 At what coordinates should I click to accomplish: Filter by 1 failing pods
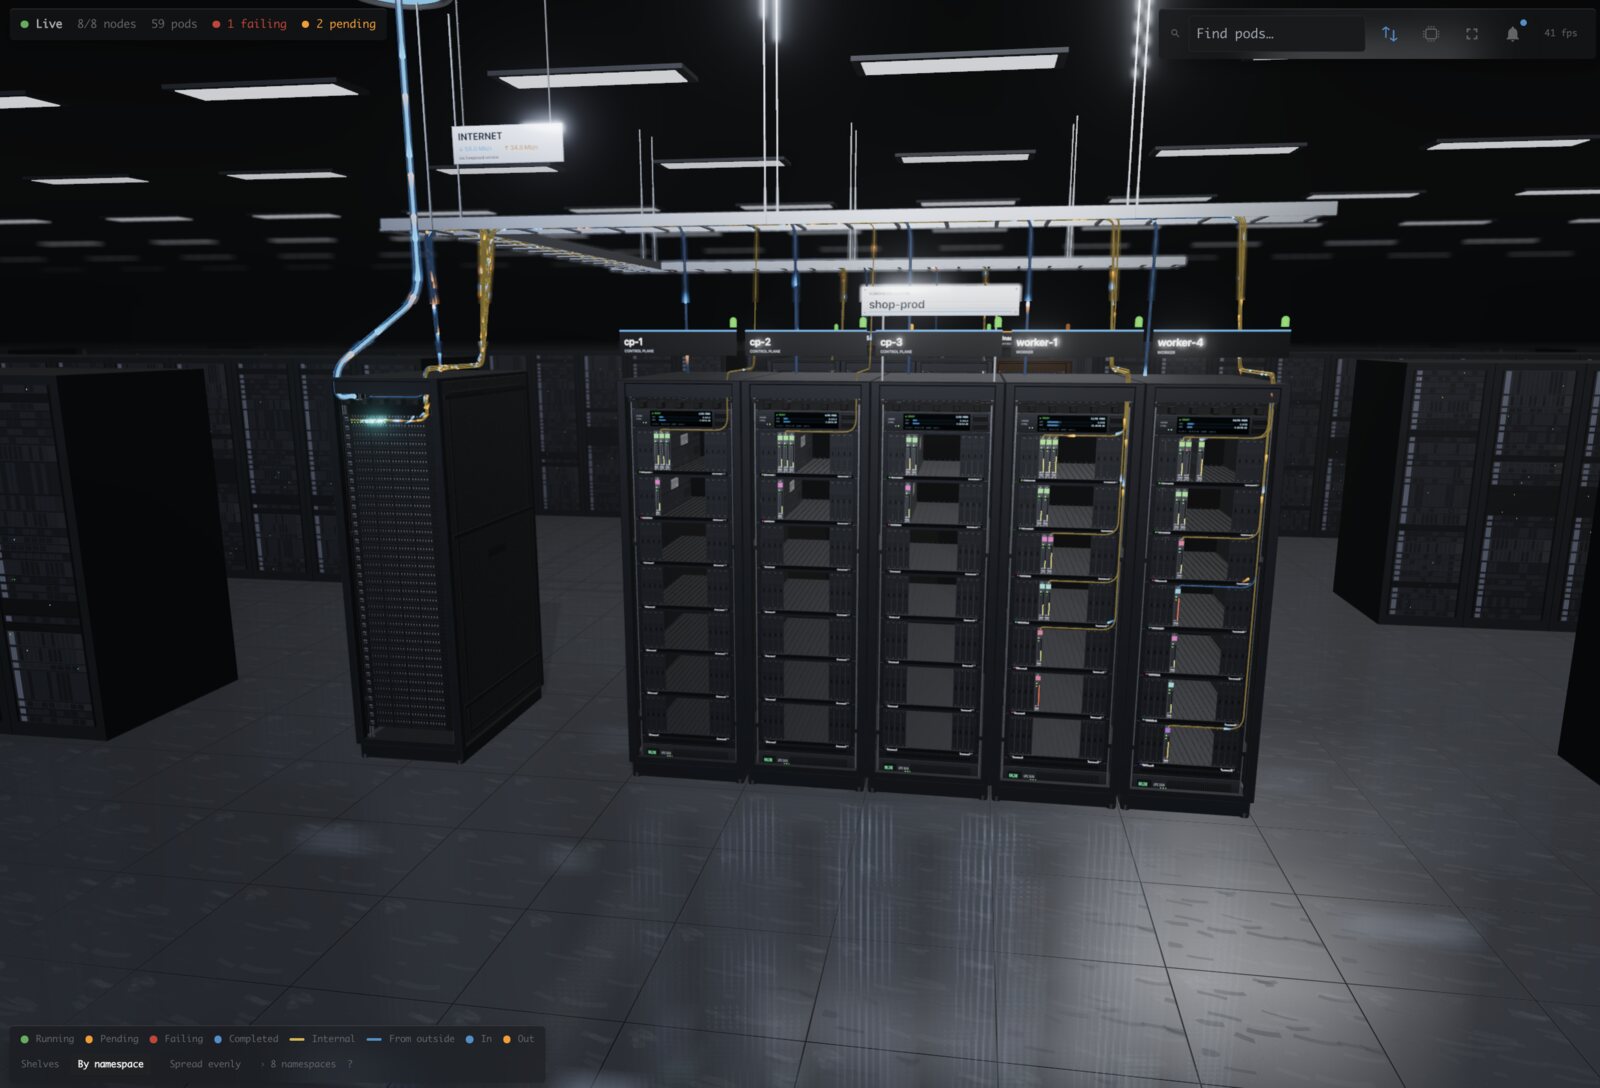click(249, 24)
